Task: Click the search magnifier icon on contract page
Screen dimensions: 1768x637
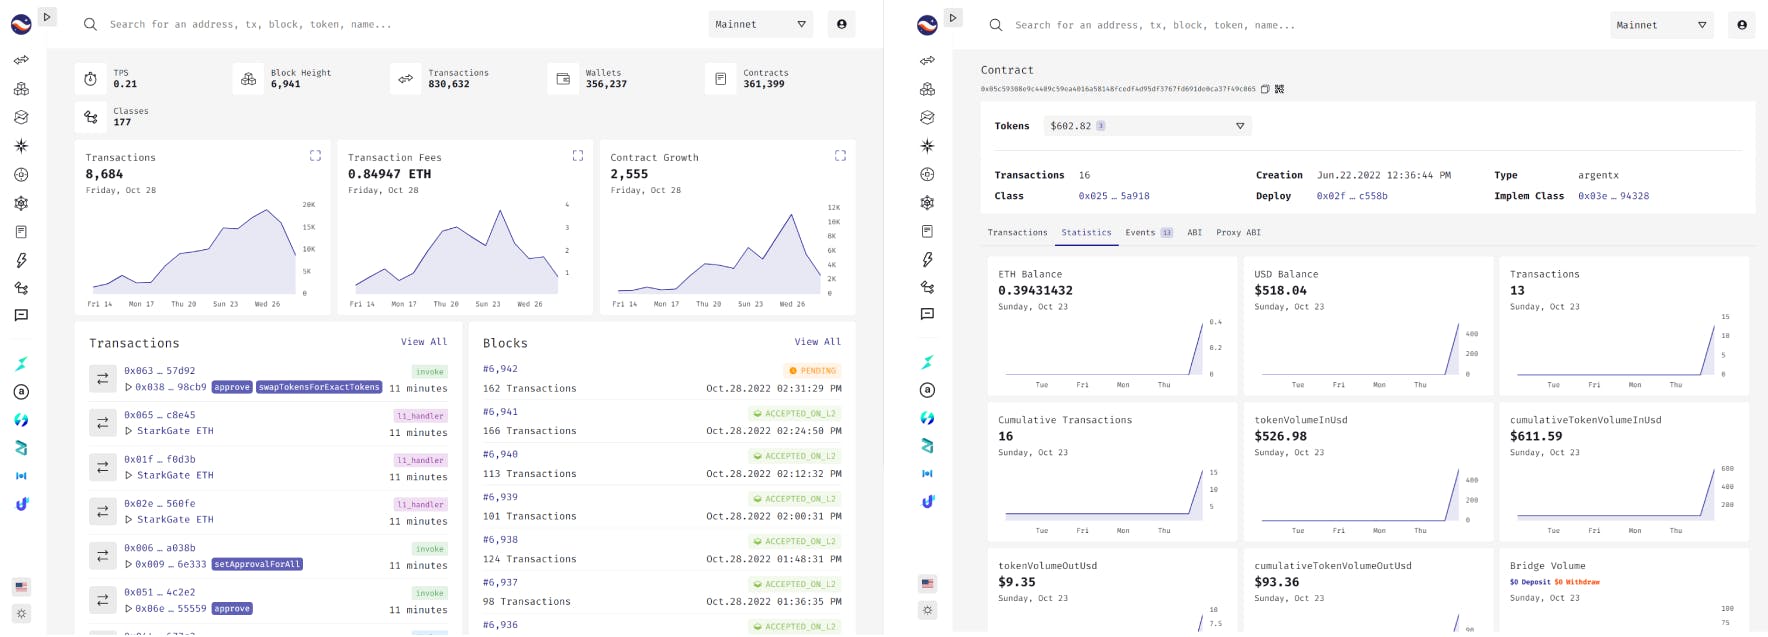Action: 996,25
